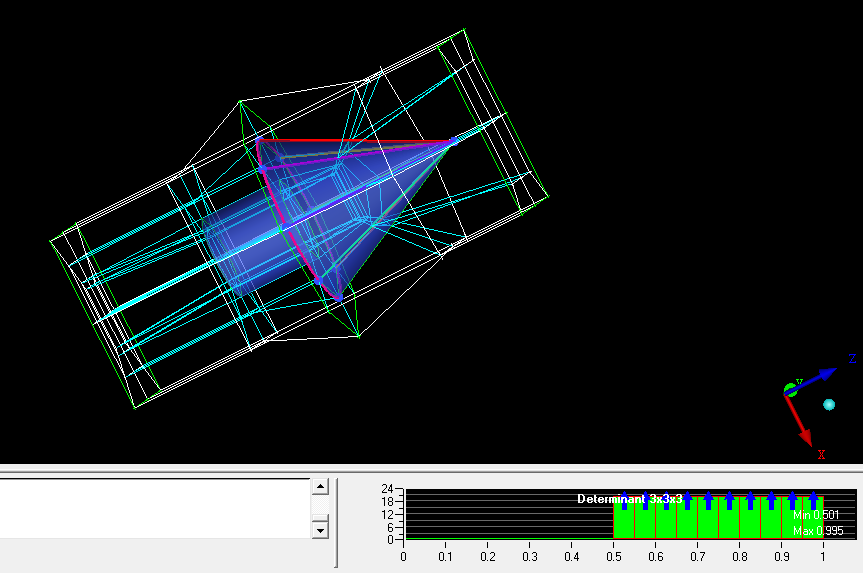
Task: Select the histogram bar between 0.5 and 0.55
Action: [x=624, y=522]
